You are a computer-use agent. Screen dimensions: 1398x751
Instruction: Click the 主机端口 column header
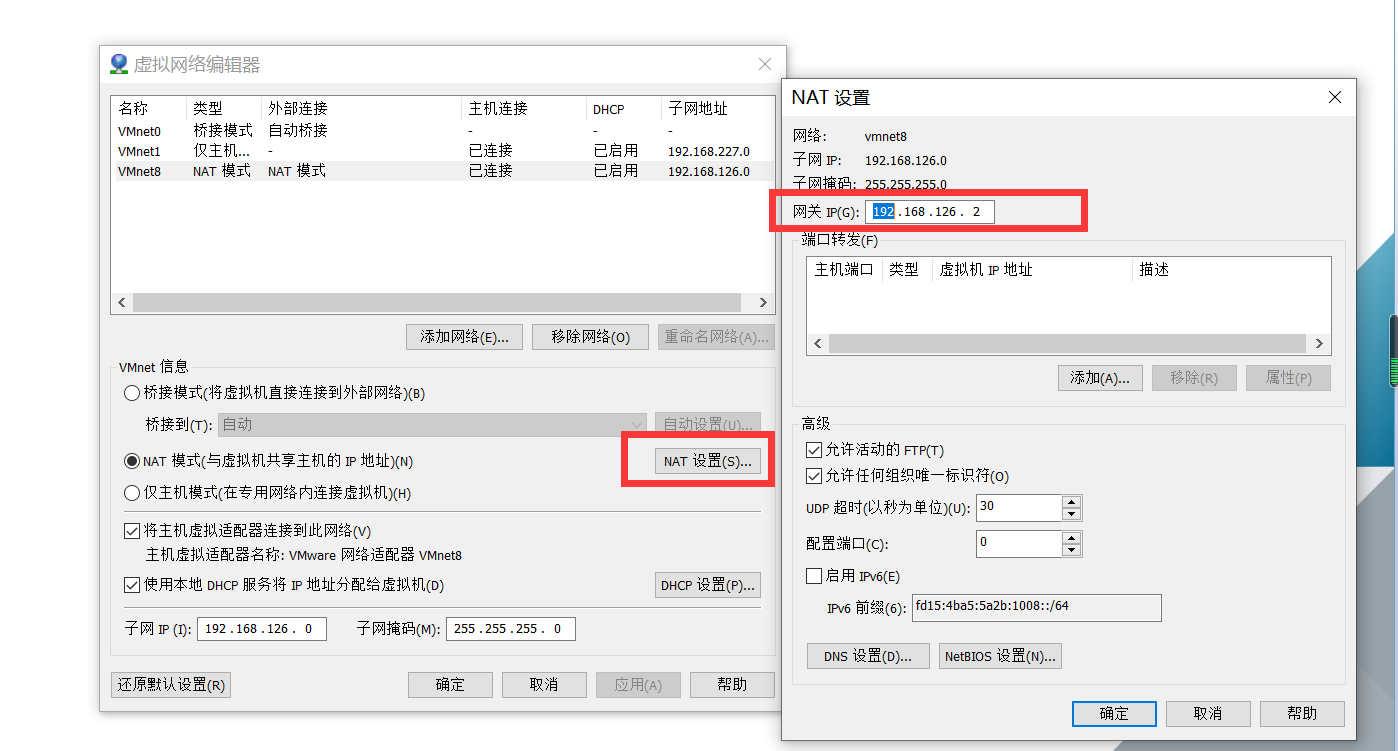coord(844,270)
